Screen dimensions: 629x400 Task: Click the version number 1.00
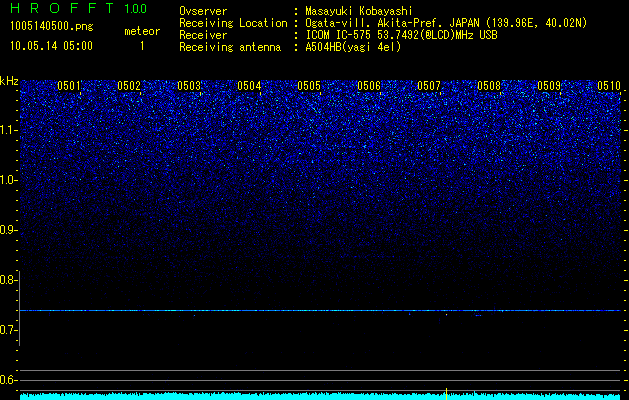[136, 8]
